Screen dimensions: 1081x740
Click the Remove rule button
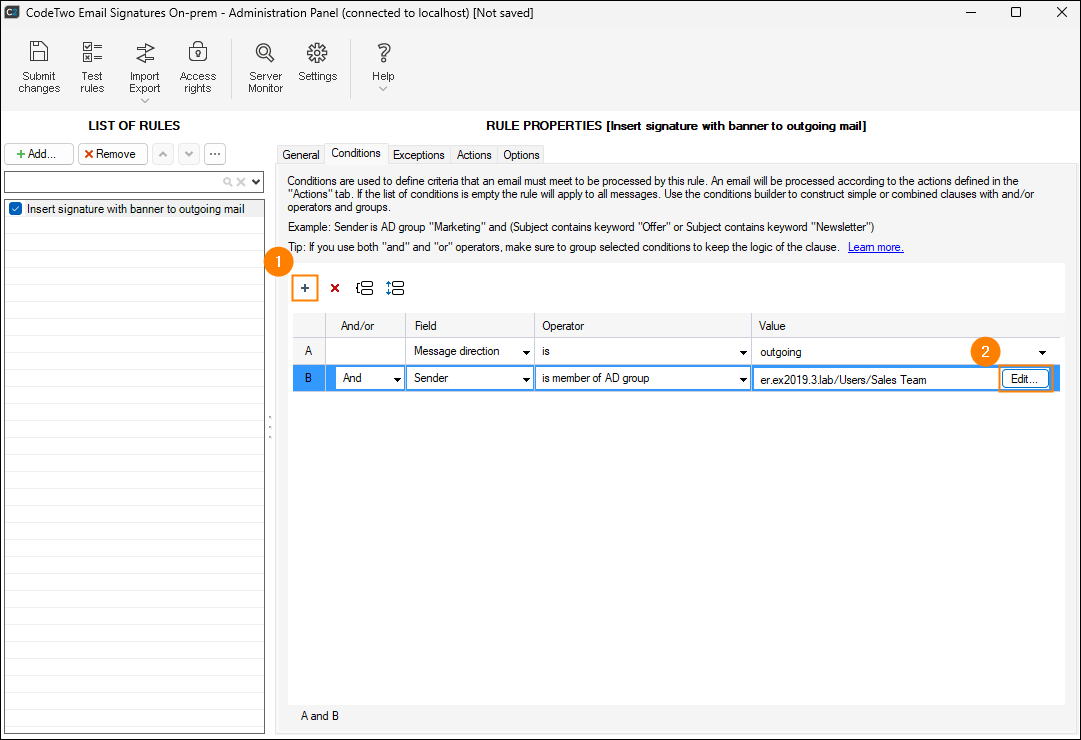click(113, 154)
